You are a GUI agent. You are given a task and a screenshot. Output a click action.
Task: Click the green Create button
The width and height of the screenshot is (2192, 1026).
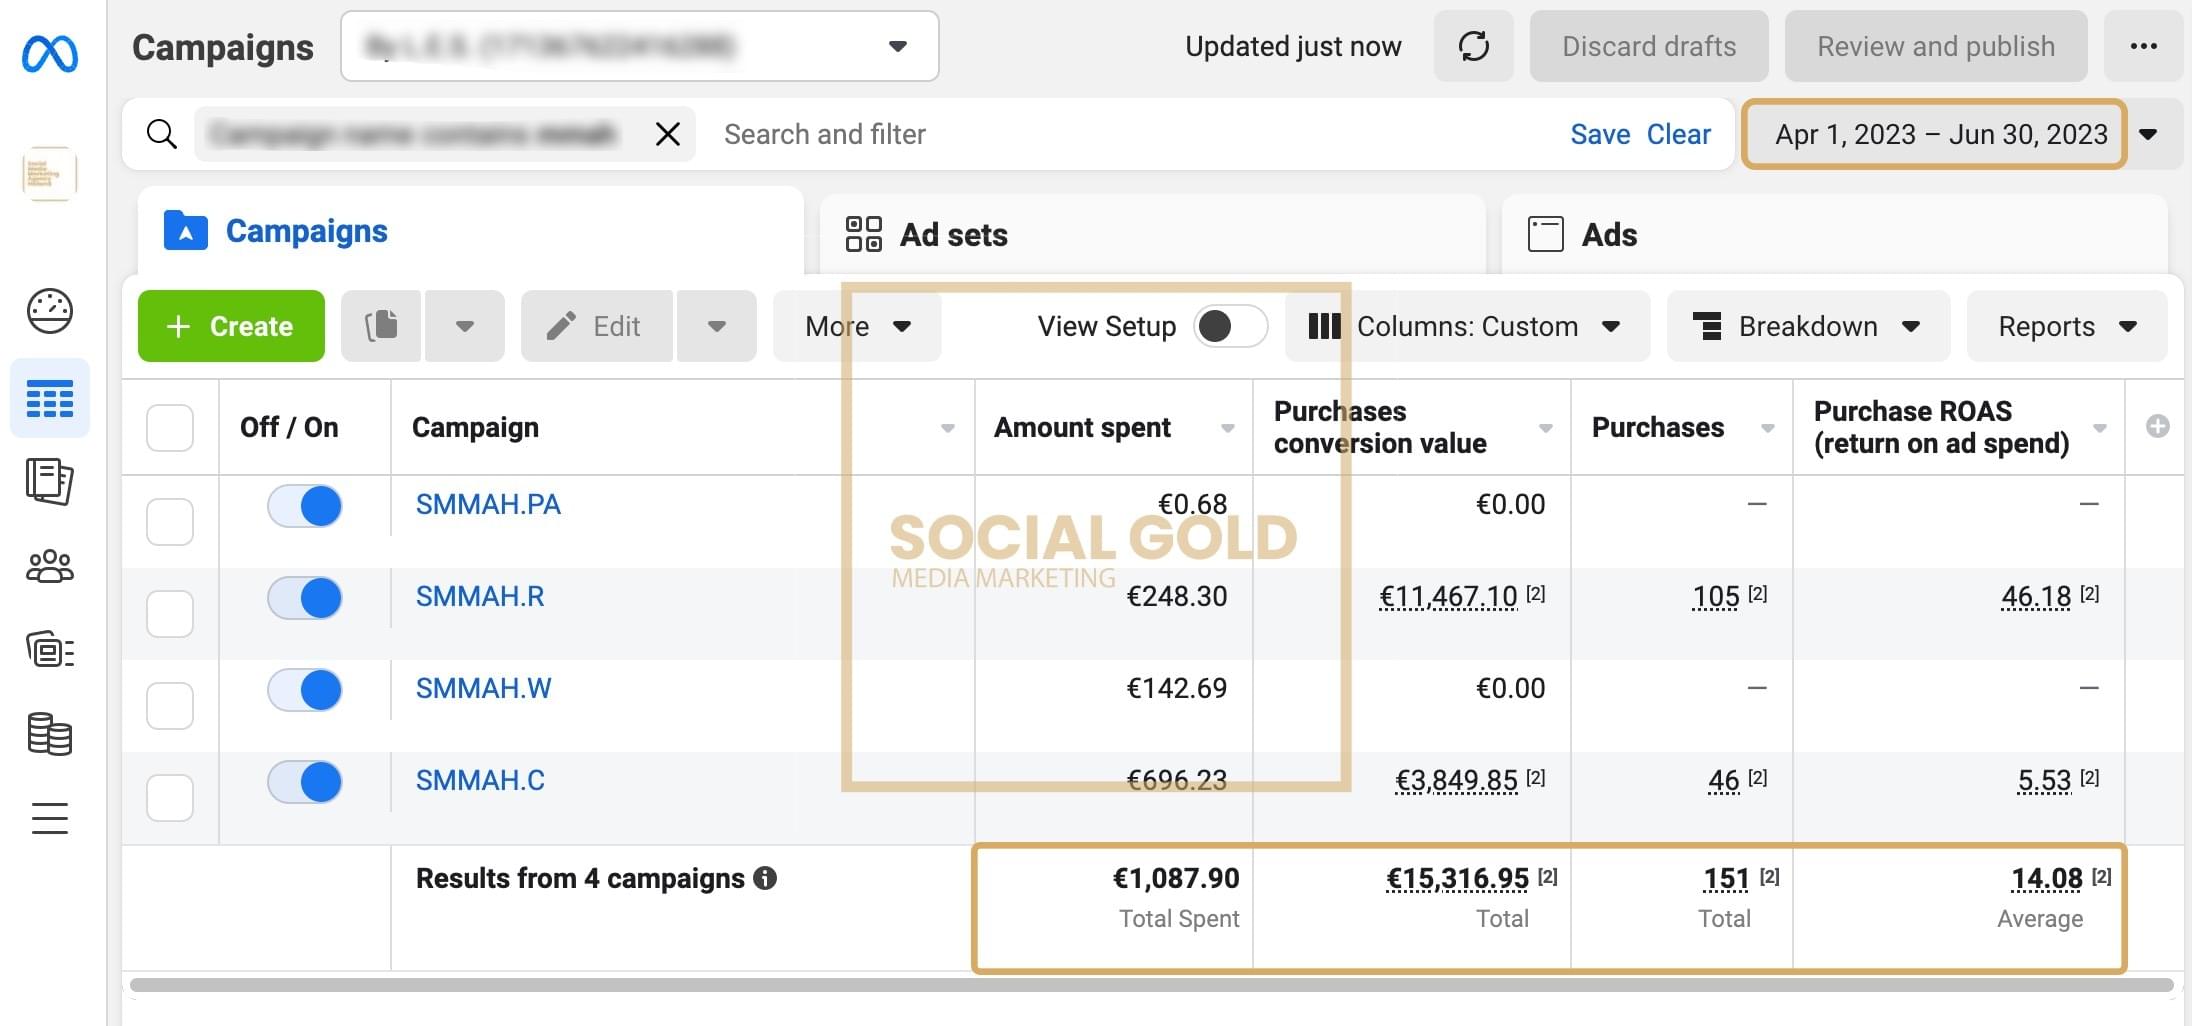[231, 326]
